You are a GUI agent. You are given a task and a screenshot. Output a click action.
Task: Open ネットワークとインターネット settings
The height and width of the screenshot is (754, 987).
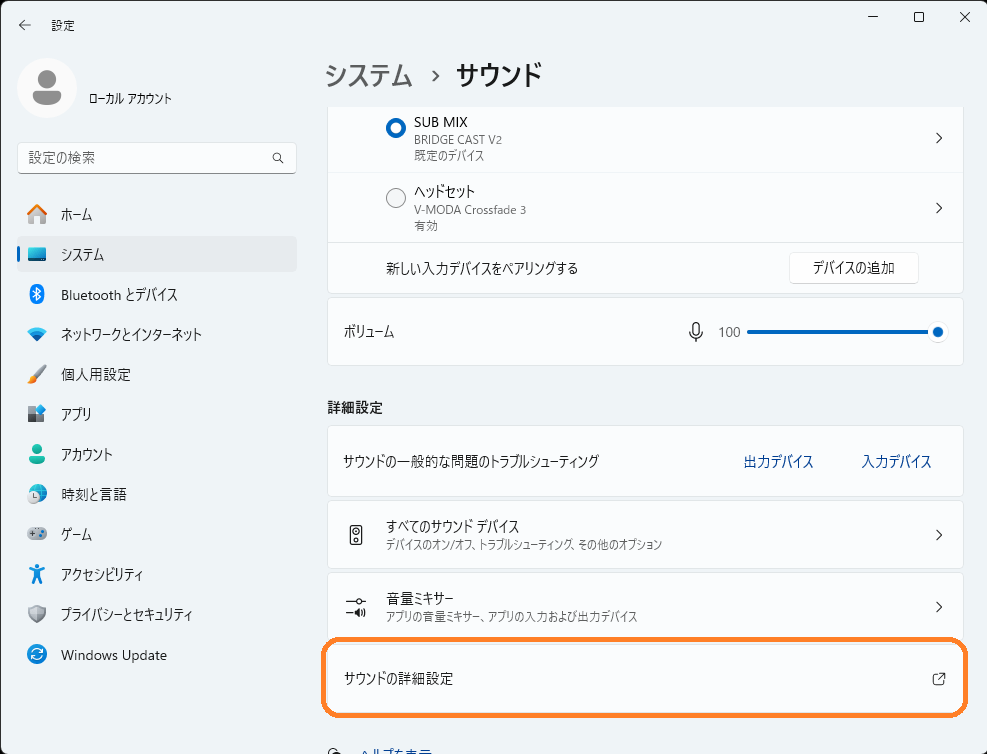[x=157, y=334]
